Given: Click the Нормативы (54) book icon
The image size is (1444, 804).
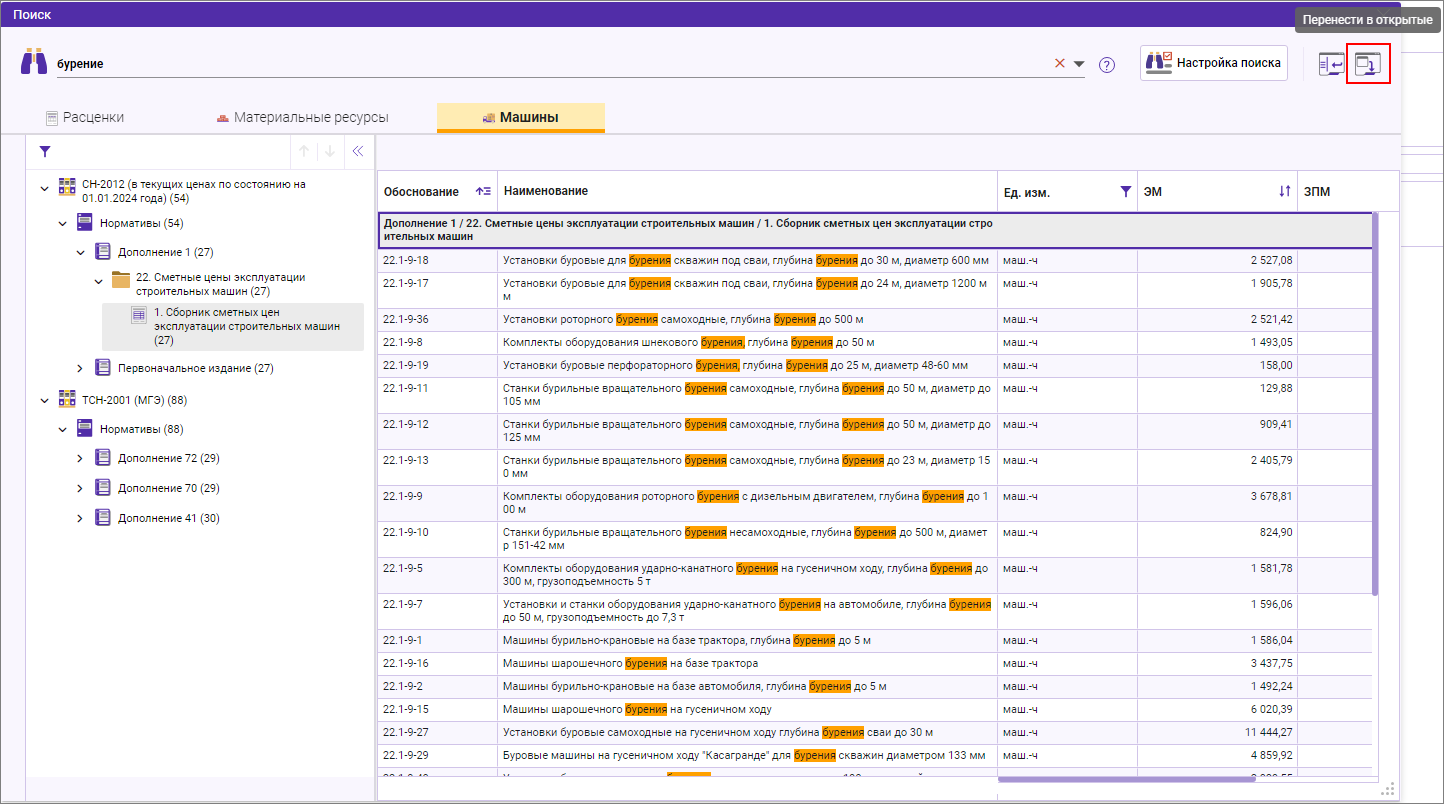Looking at the screenshot, I should [x=85, y=222].
